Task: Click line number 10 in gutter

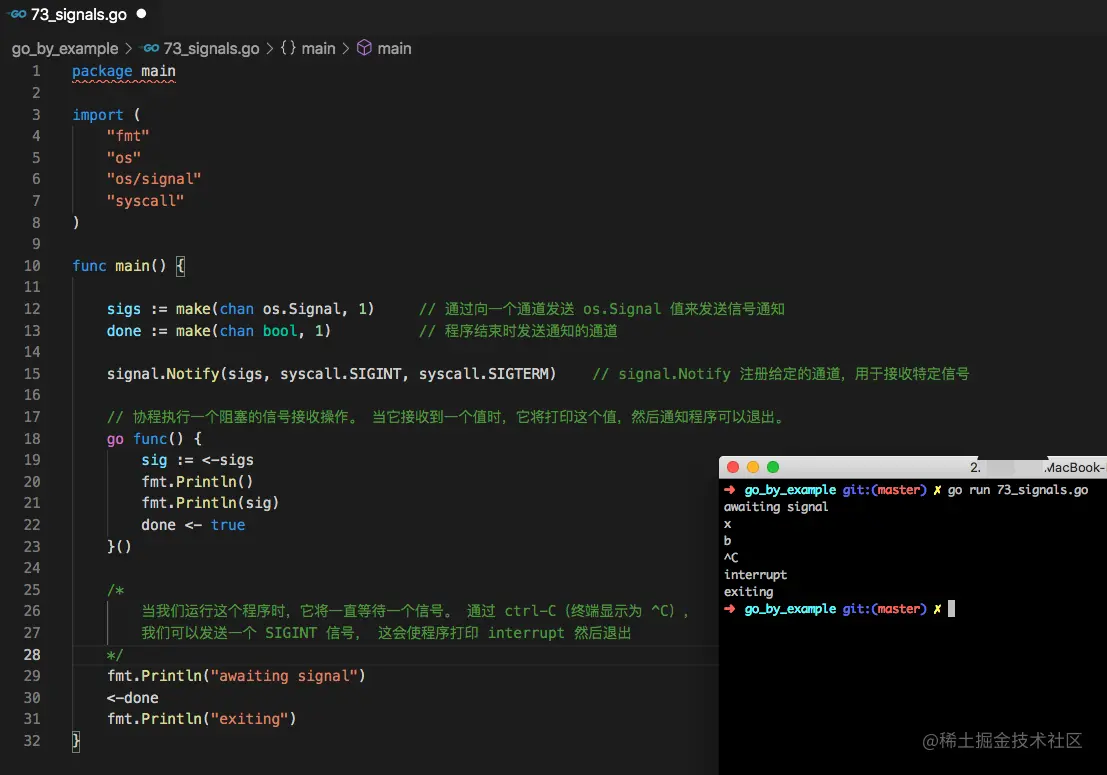Action: 32,266
